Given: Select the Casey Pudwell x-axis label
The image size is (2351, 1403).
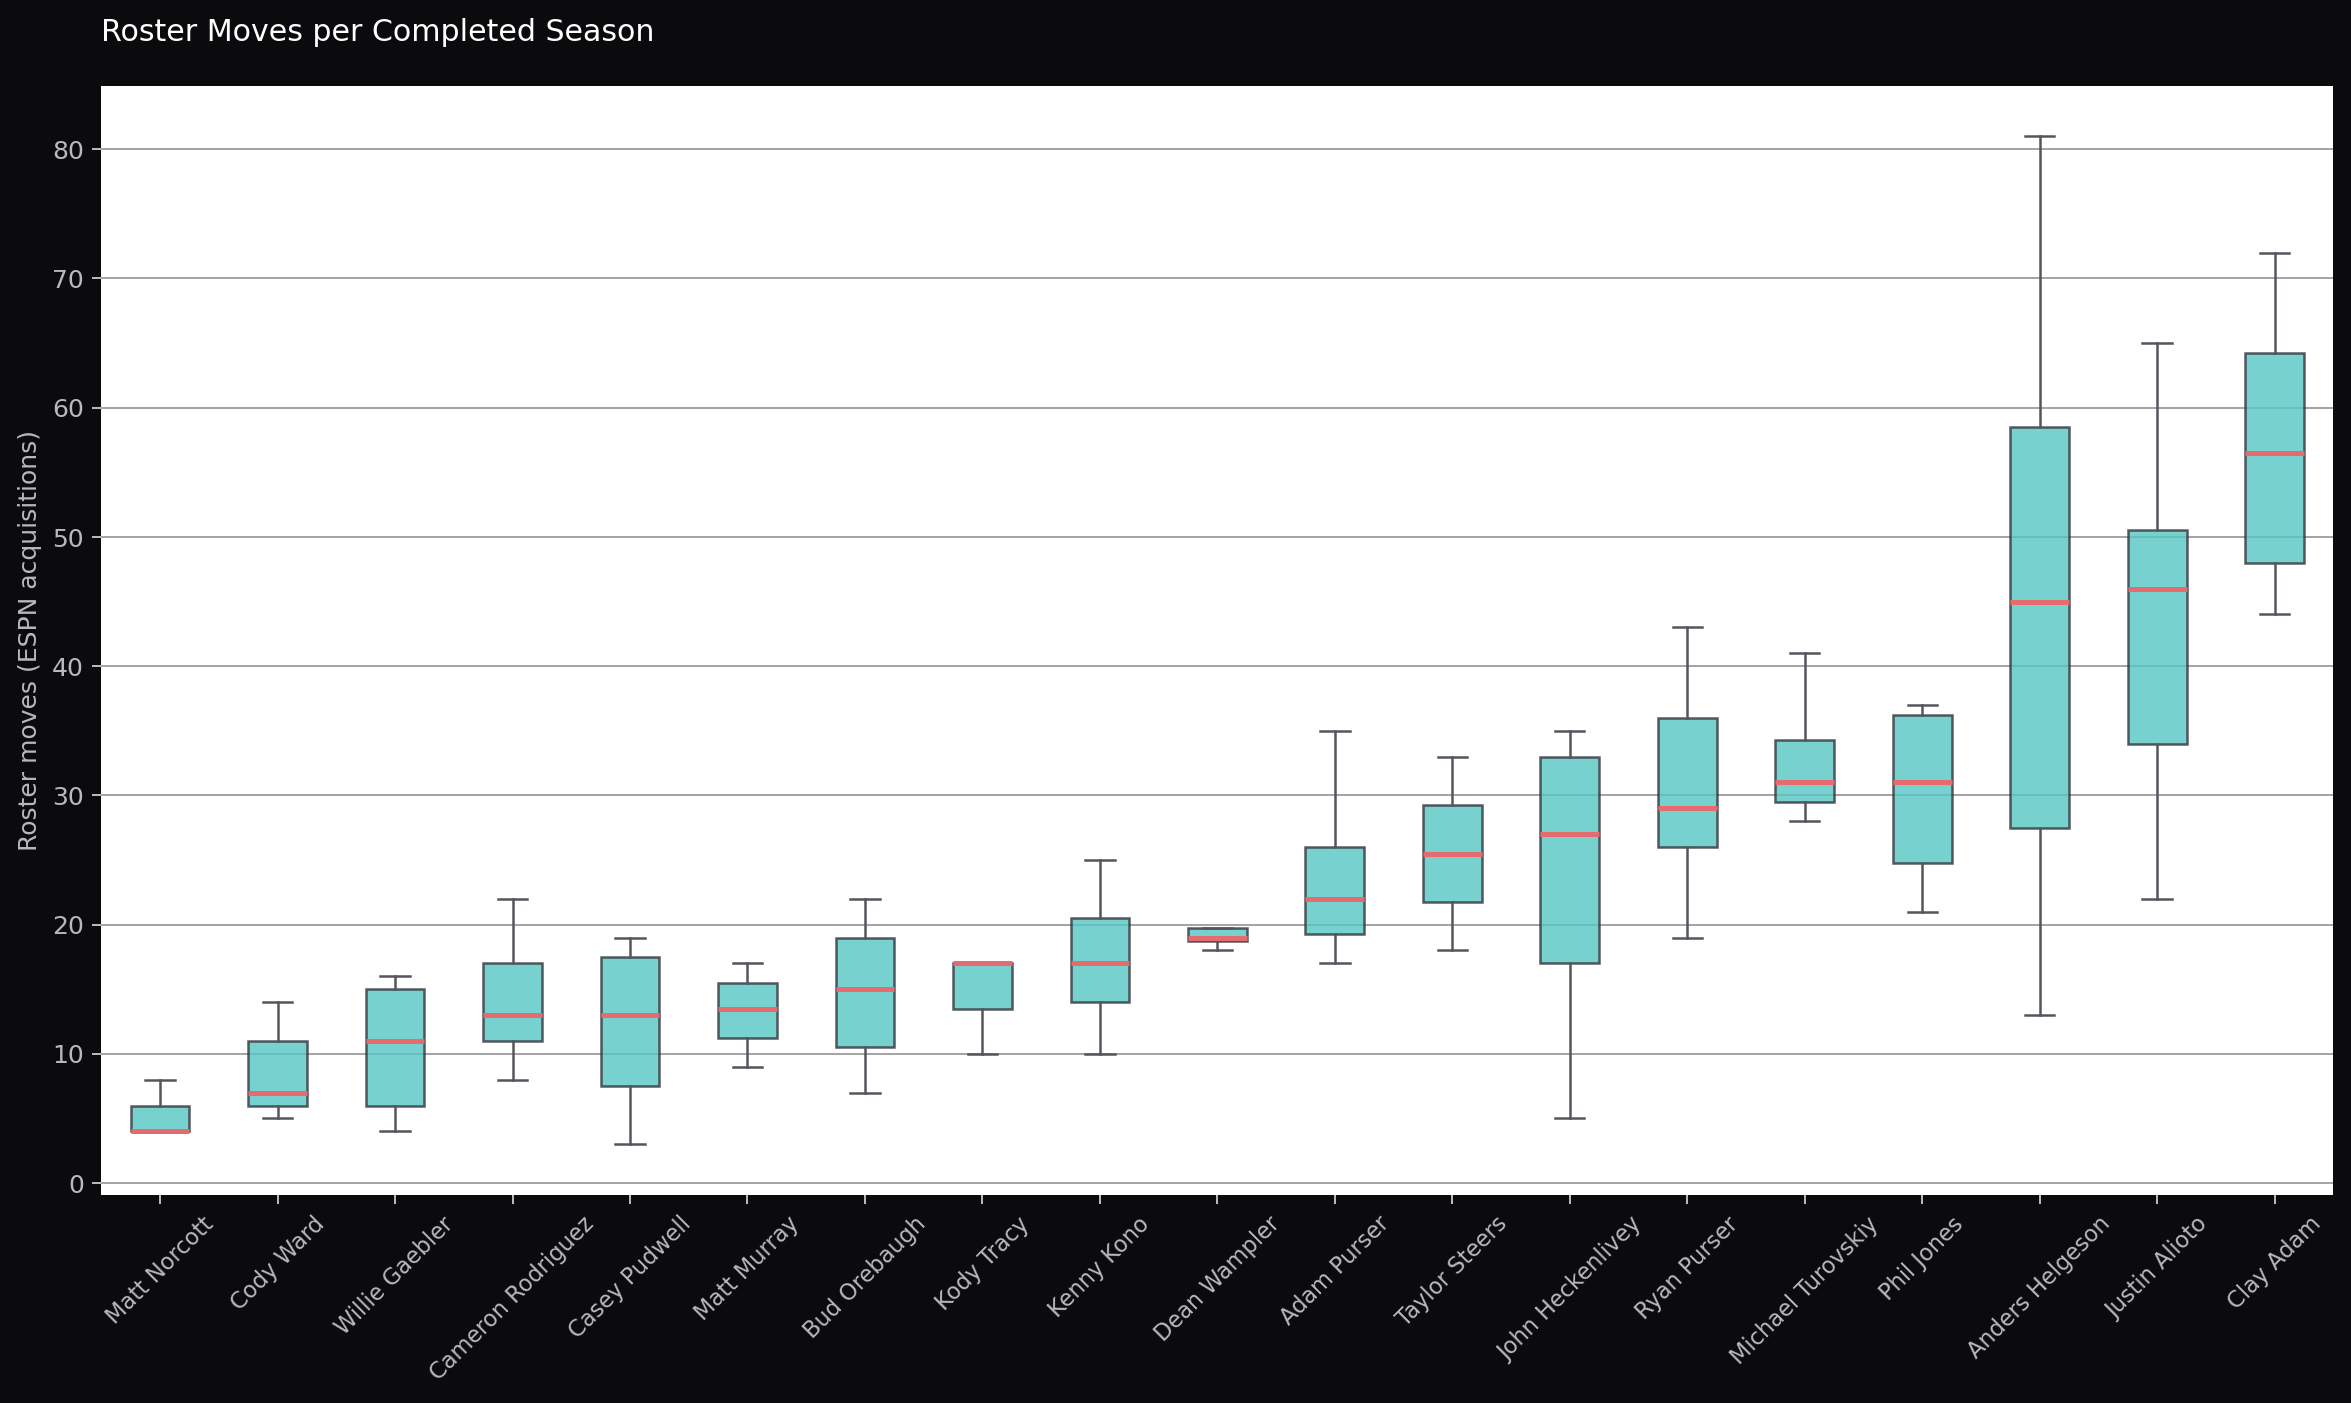Looking at the screenshot, I should [x=628, y=1276].
